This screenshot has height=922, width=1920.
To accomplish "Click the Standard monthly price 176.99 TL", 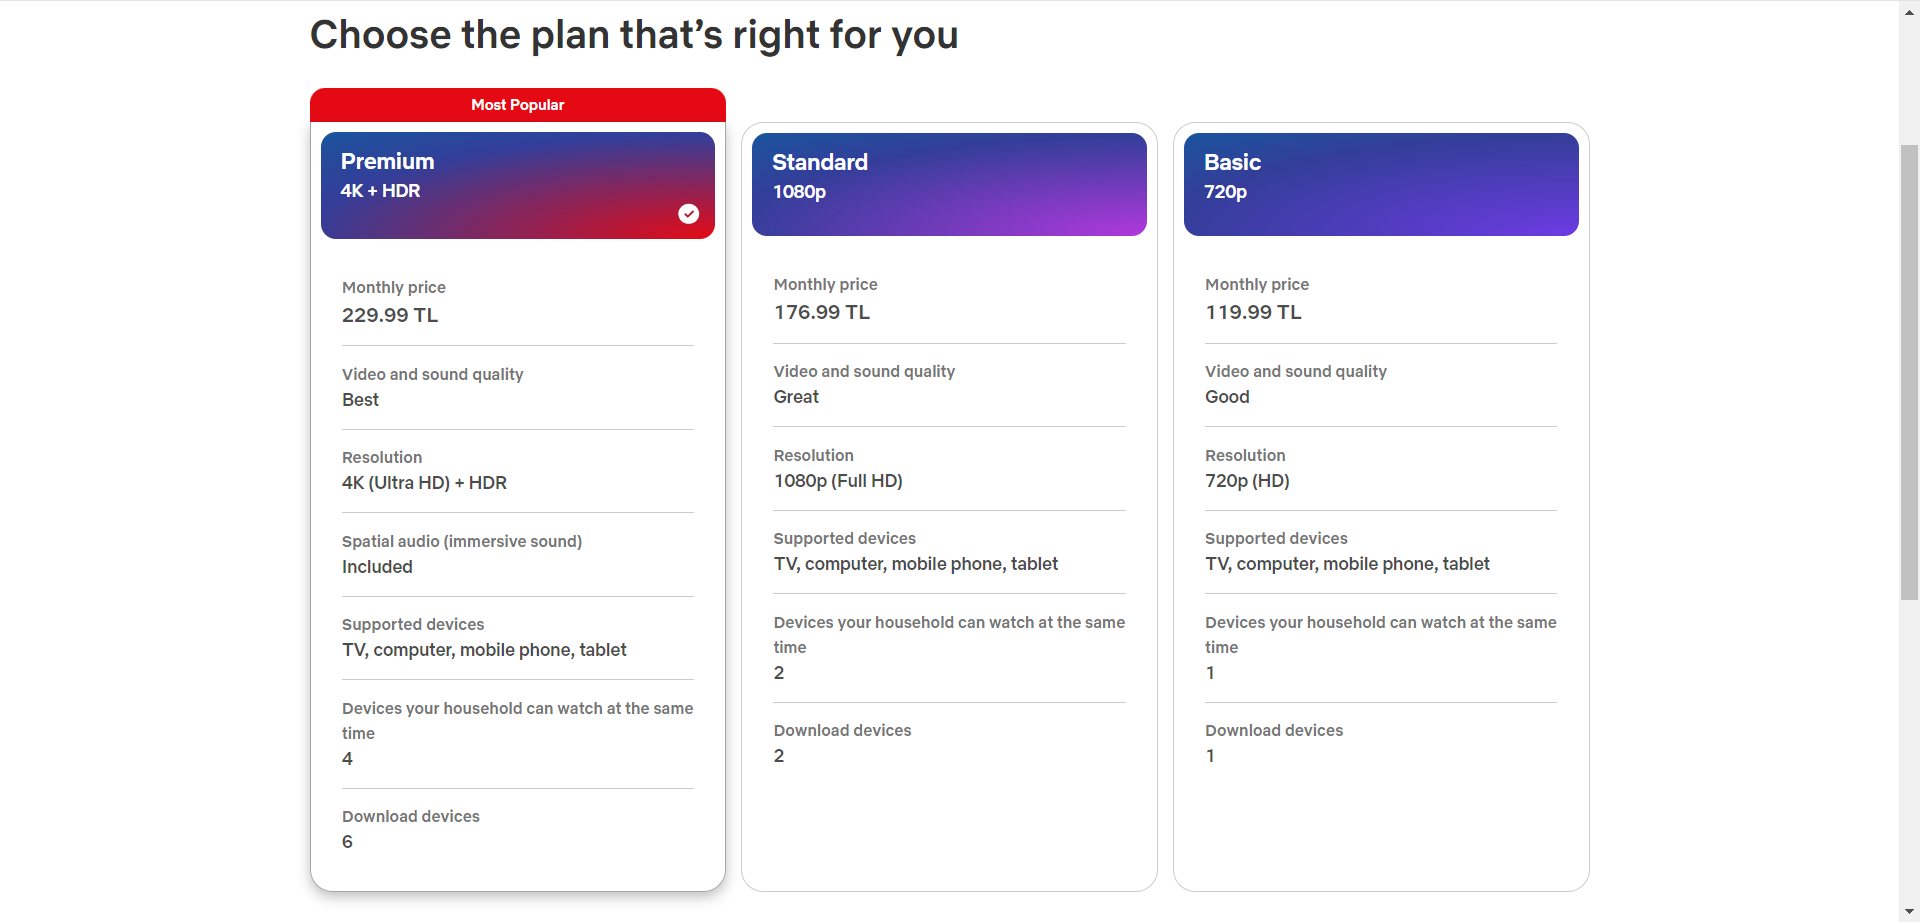I will 822,312.
